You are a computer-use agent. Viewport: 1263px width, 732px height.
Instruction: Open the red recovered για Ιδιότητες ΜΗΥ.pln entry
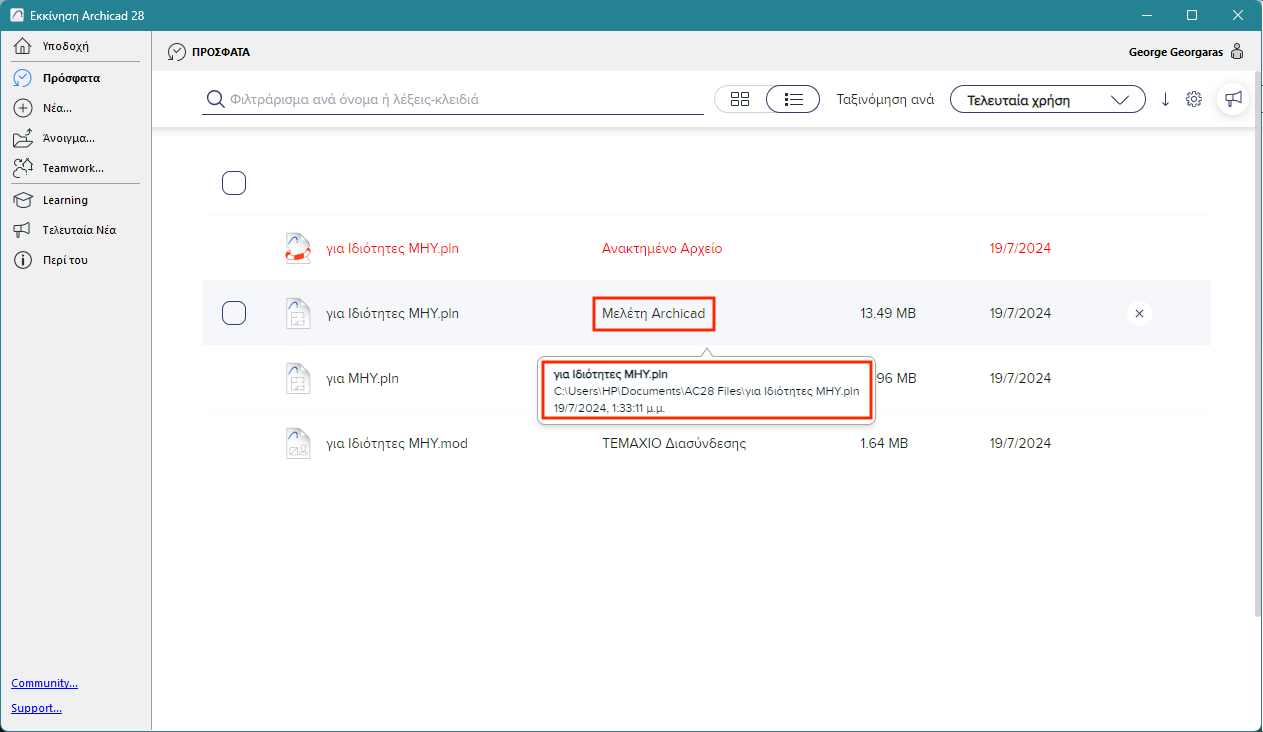point(393,248)
